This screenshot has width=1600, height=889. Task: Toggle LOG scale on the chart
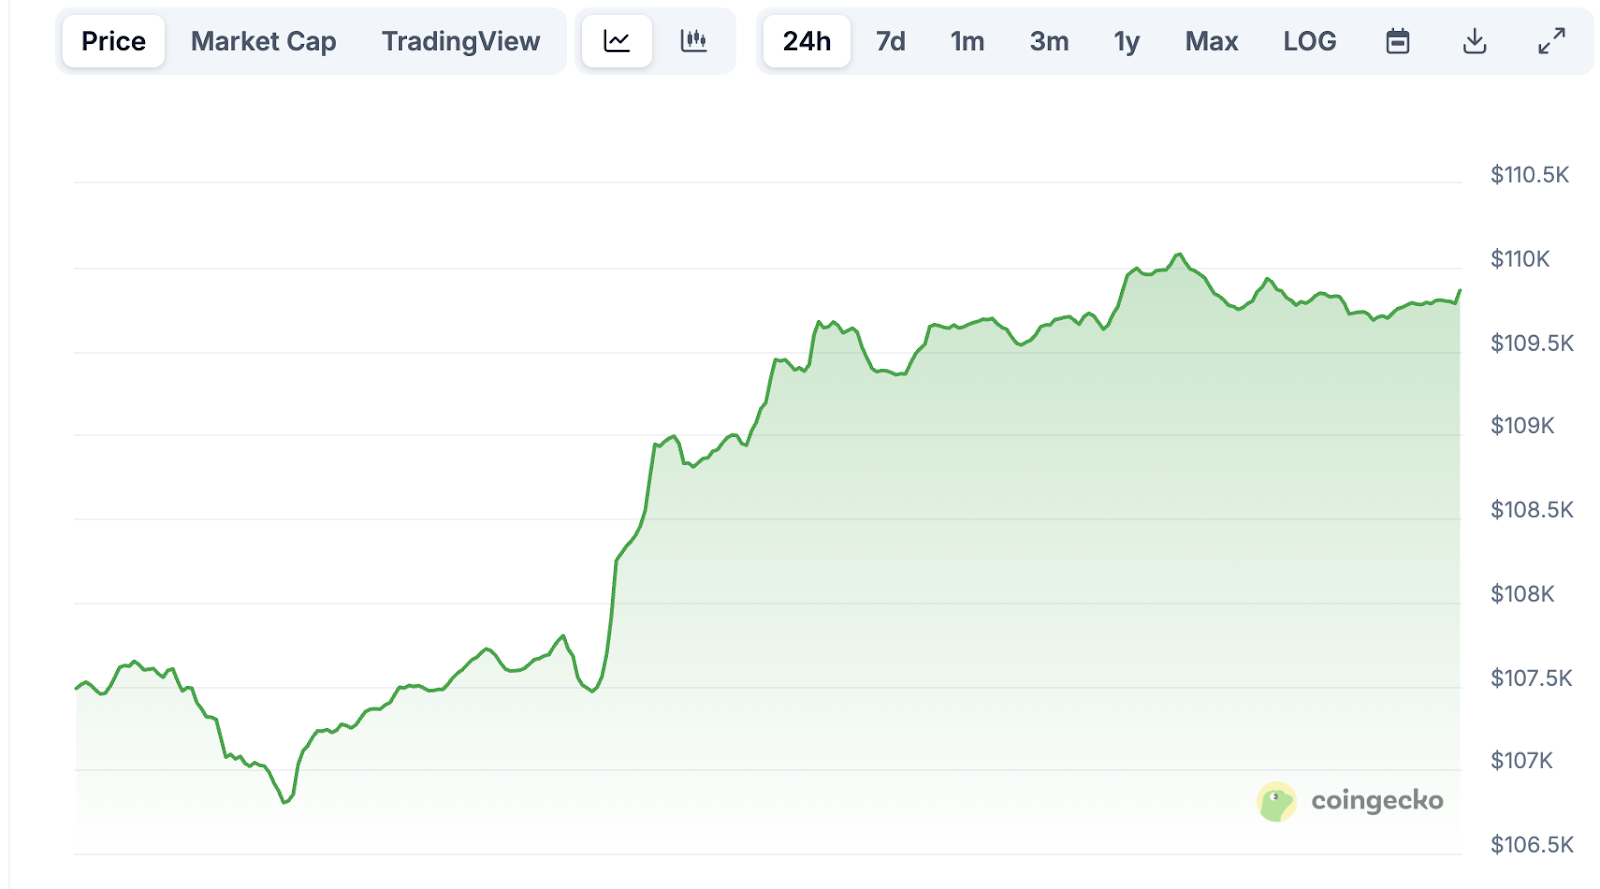pyautogui.click(x=1309, y=41)
